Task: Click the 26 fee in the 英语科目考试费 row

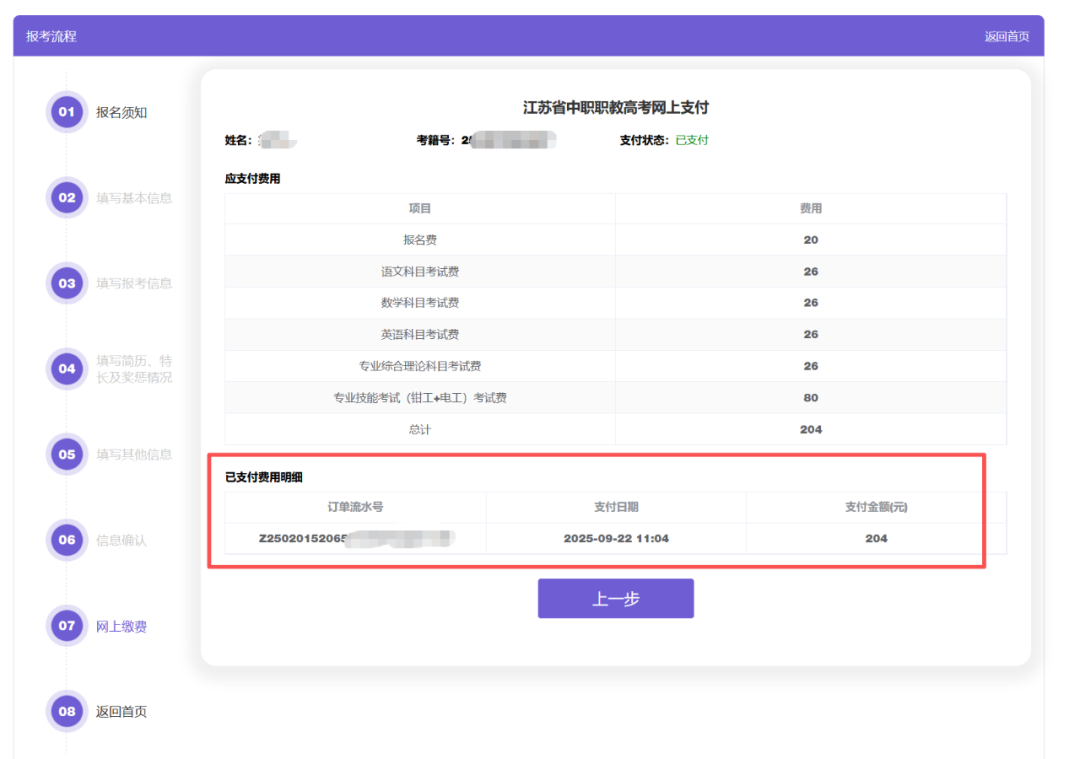Action: (811, 334)
